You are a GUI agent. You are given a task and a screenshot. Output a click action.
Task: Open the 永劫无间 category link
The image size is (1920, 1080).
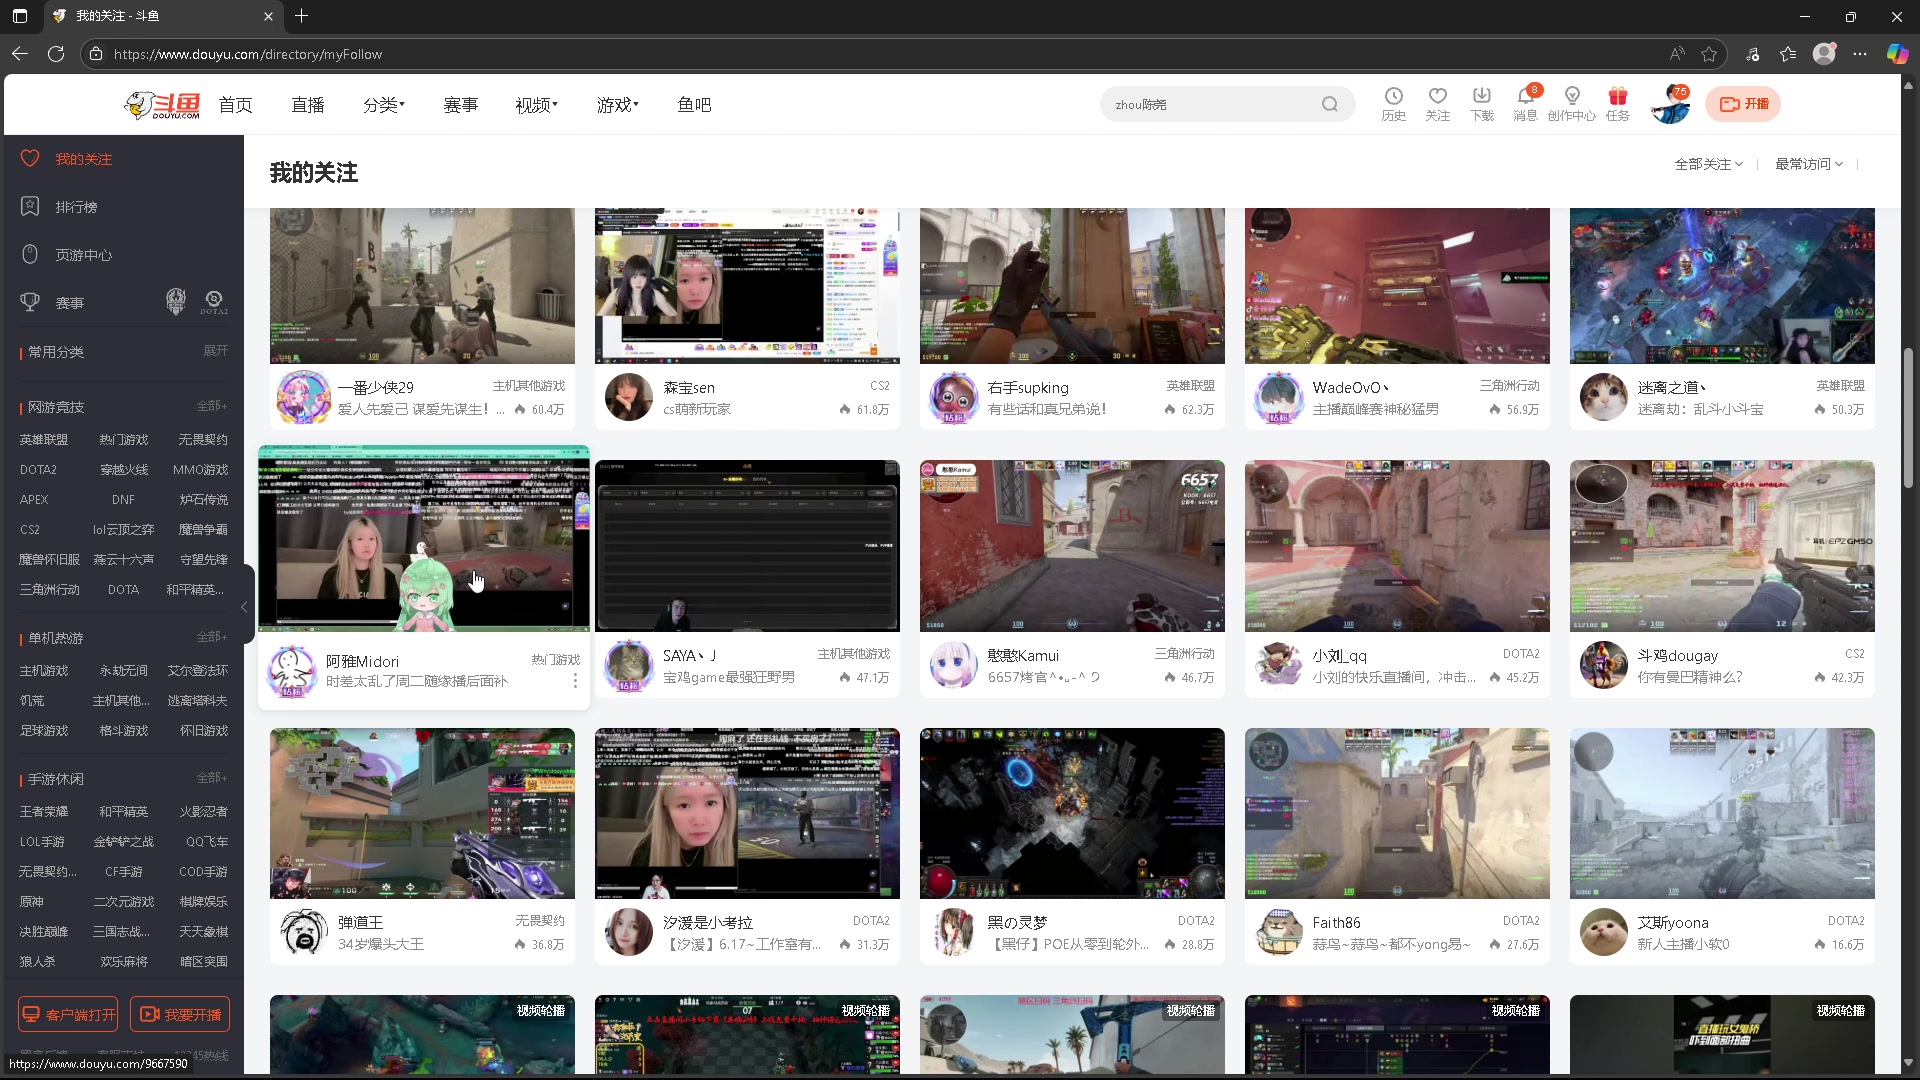[124, 671]
